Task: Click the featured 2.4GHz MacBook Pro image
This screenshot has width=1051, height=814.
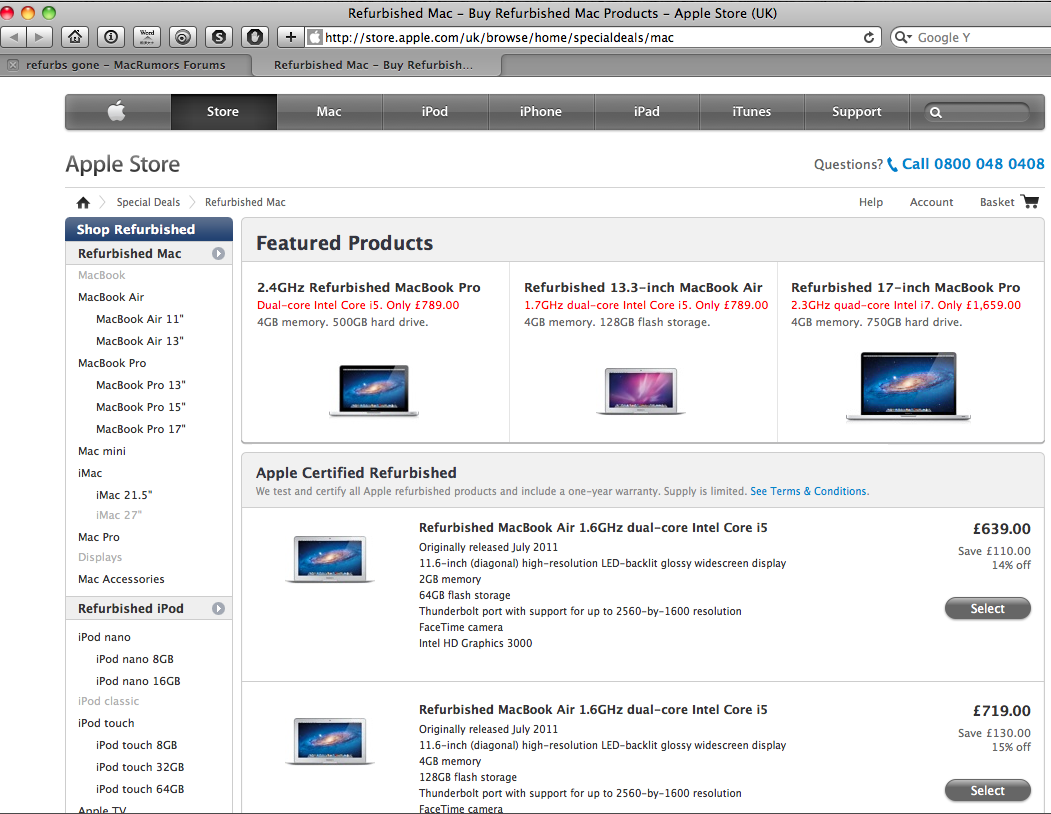Action: 374,390
